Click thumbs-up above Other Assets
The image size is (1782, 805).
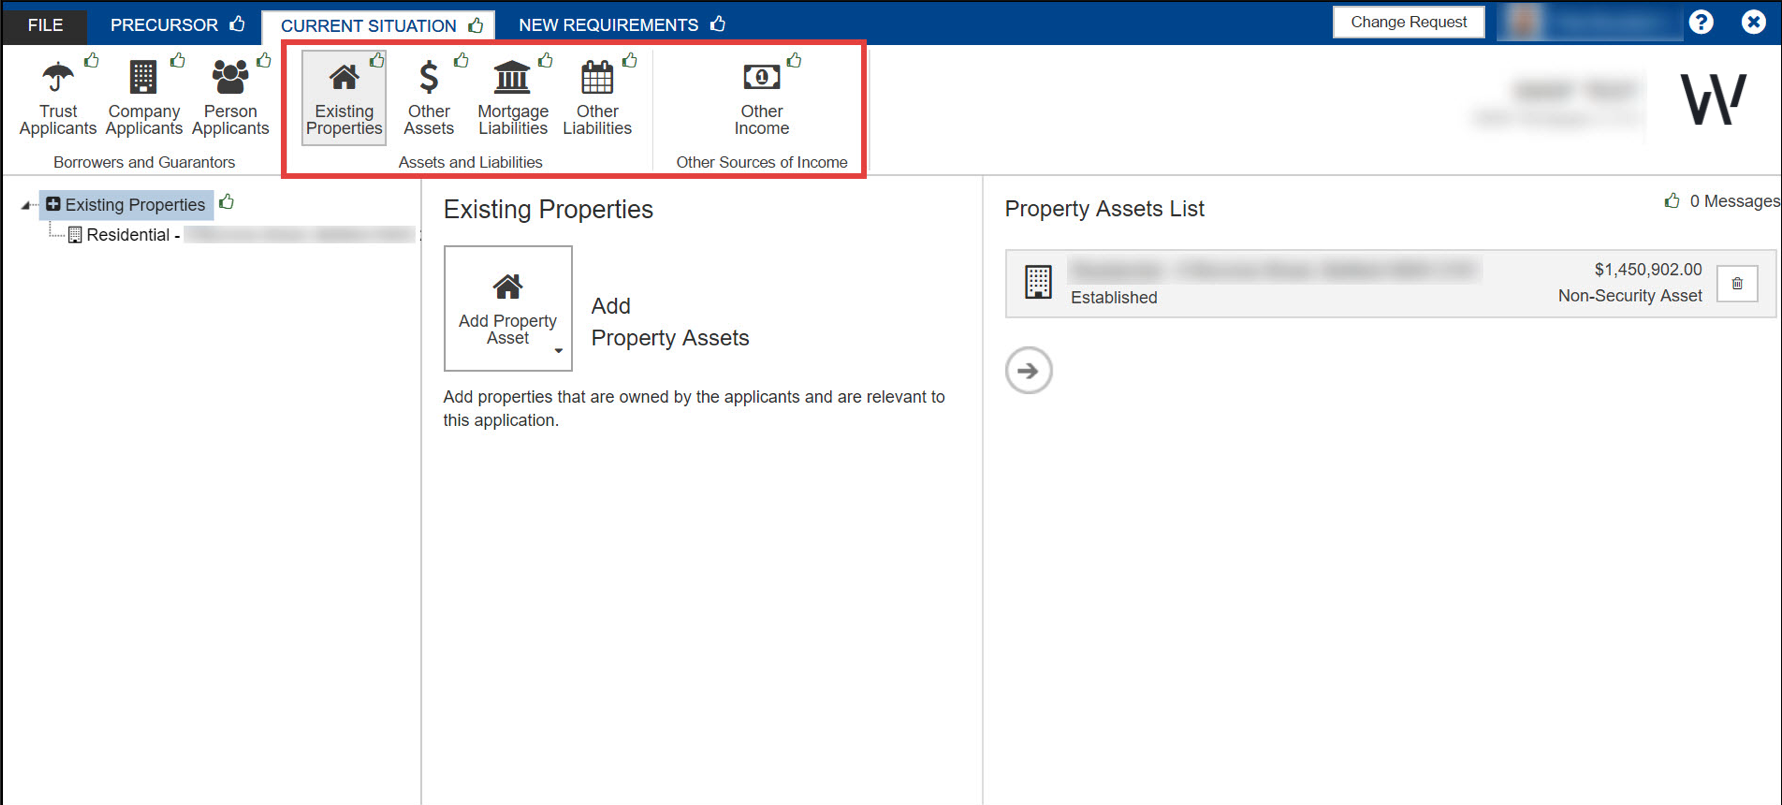461,61
